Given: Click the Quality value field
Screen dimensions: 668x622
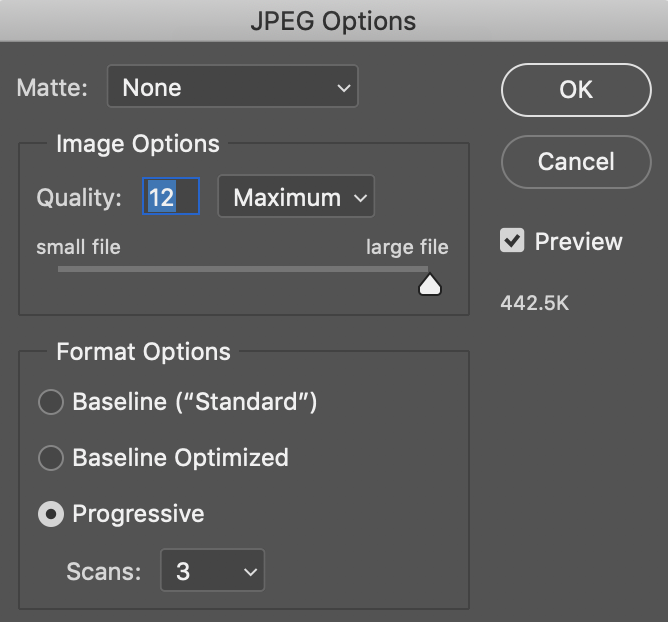Looking at the screenshot, I should tap(171, 196).
